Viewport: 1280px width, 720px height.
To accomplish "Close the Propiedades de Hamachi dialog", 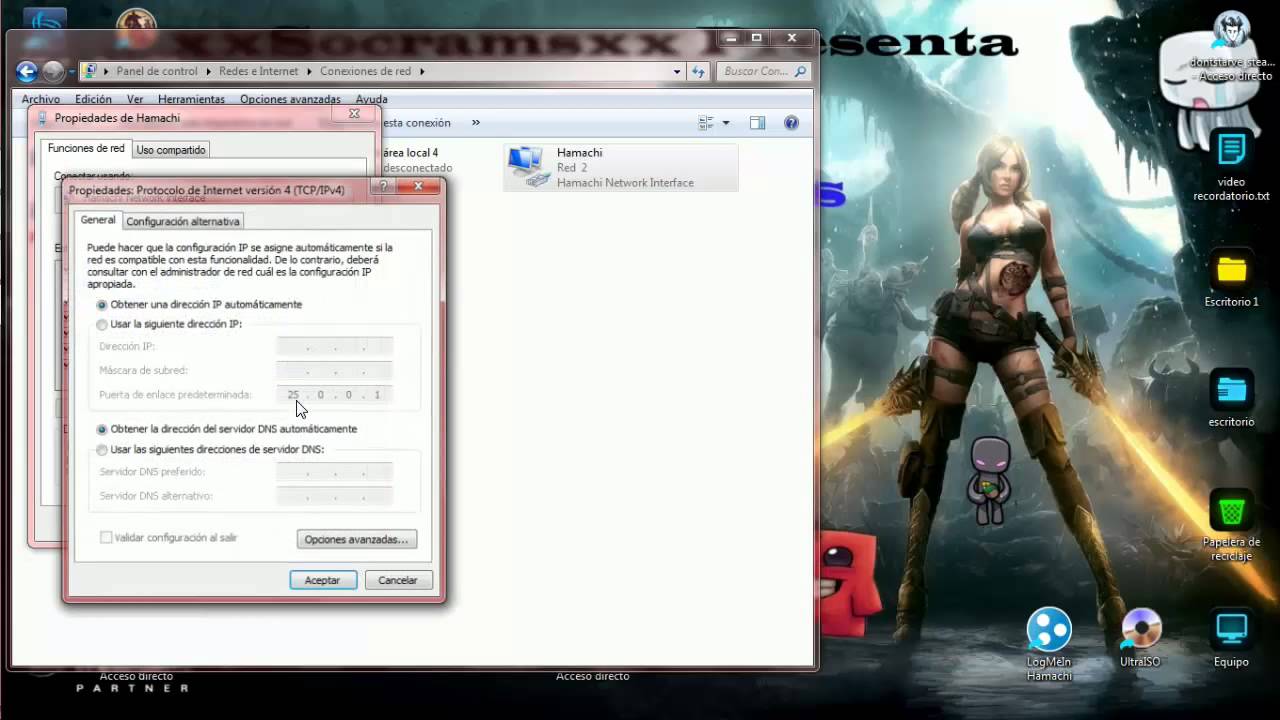I will click(x=353, y=114).
